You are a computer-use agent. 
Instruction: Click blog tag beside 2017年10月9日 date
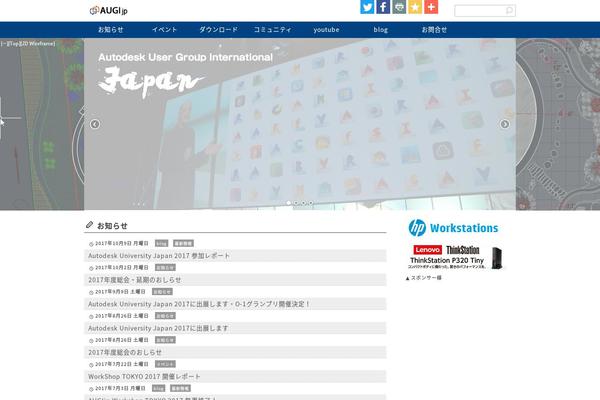161,243
